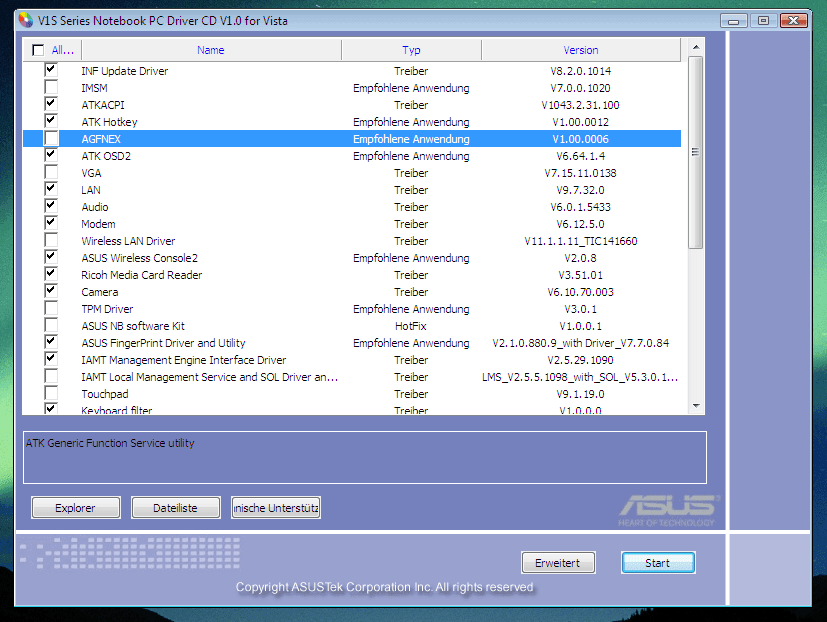This screenshot has height=622, width=827.
Task: Select the ASUS Wireless Console2 row name
Action: click(140, 257)
